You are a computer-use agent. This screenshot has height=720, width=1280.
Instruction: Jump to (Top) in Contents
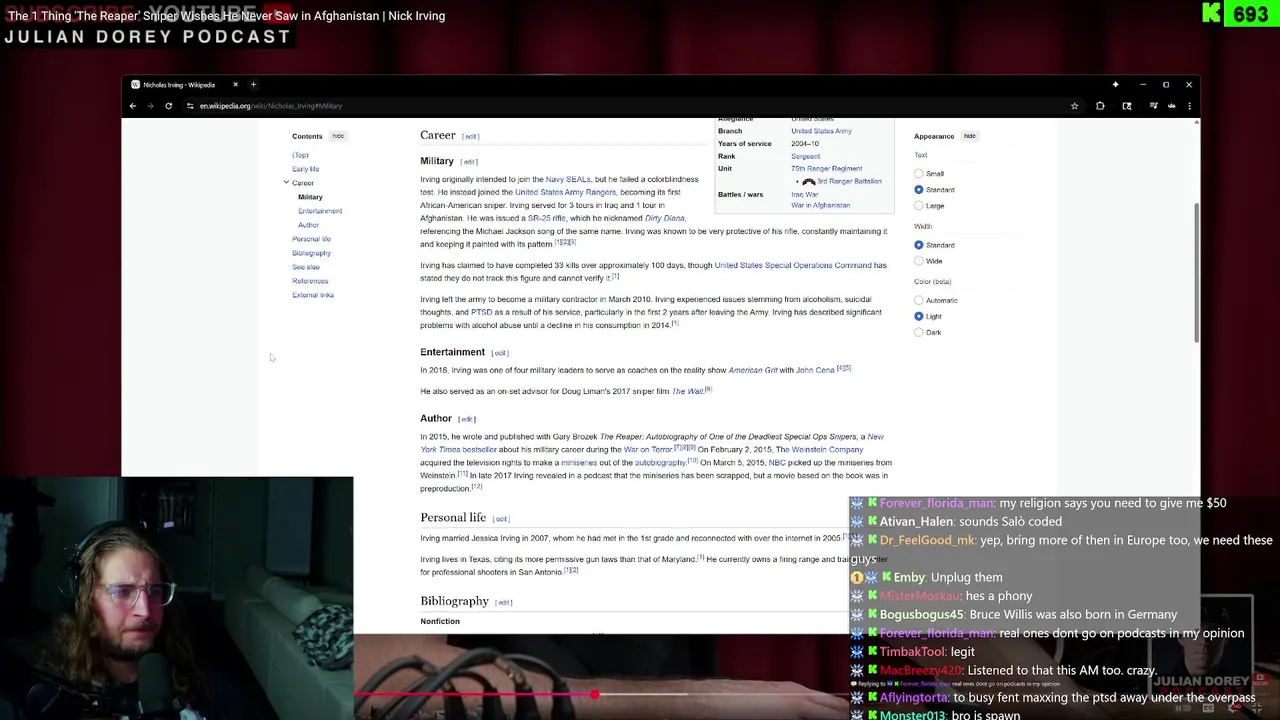pos(300,155)
